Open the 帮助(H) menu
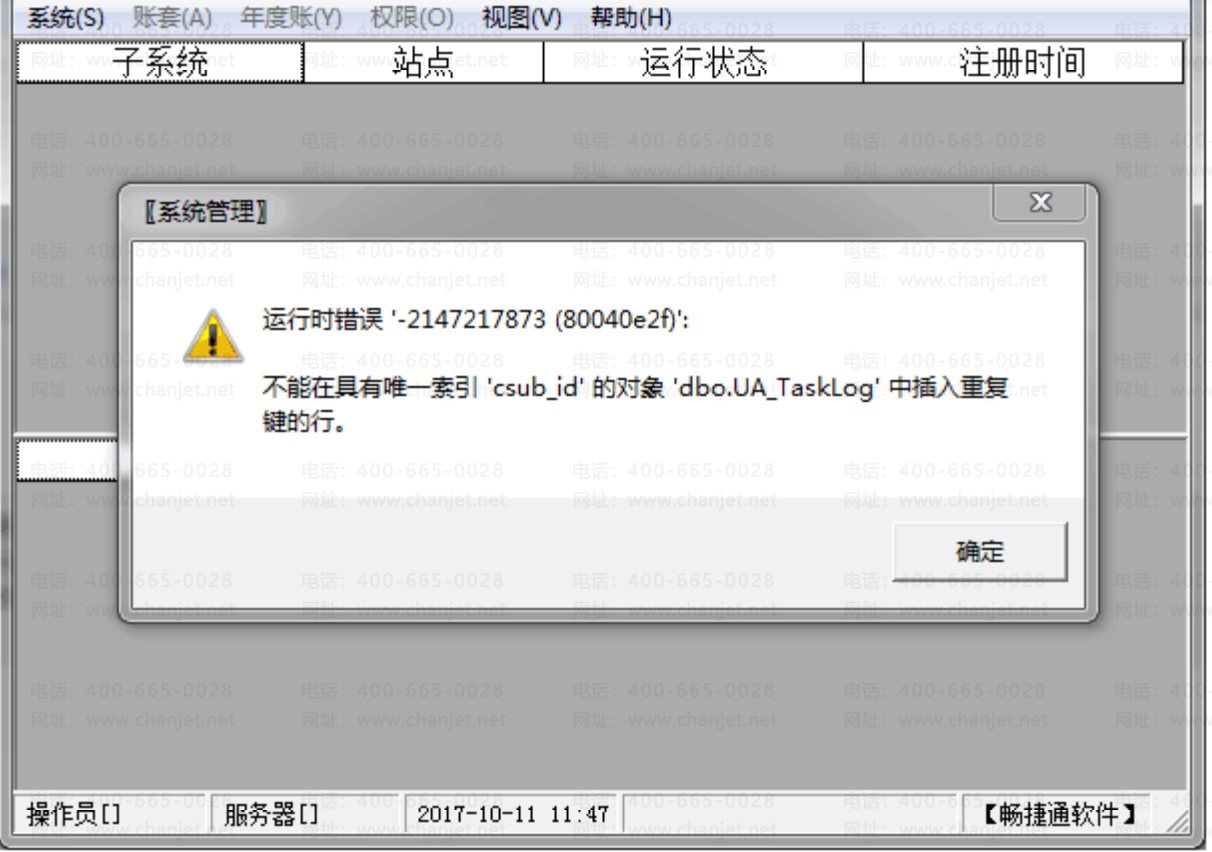Screen dimensions: 1212x852 [x=631, y=17]
